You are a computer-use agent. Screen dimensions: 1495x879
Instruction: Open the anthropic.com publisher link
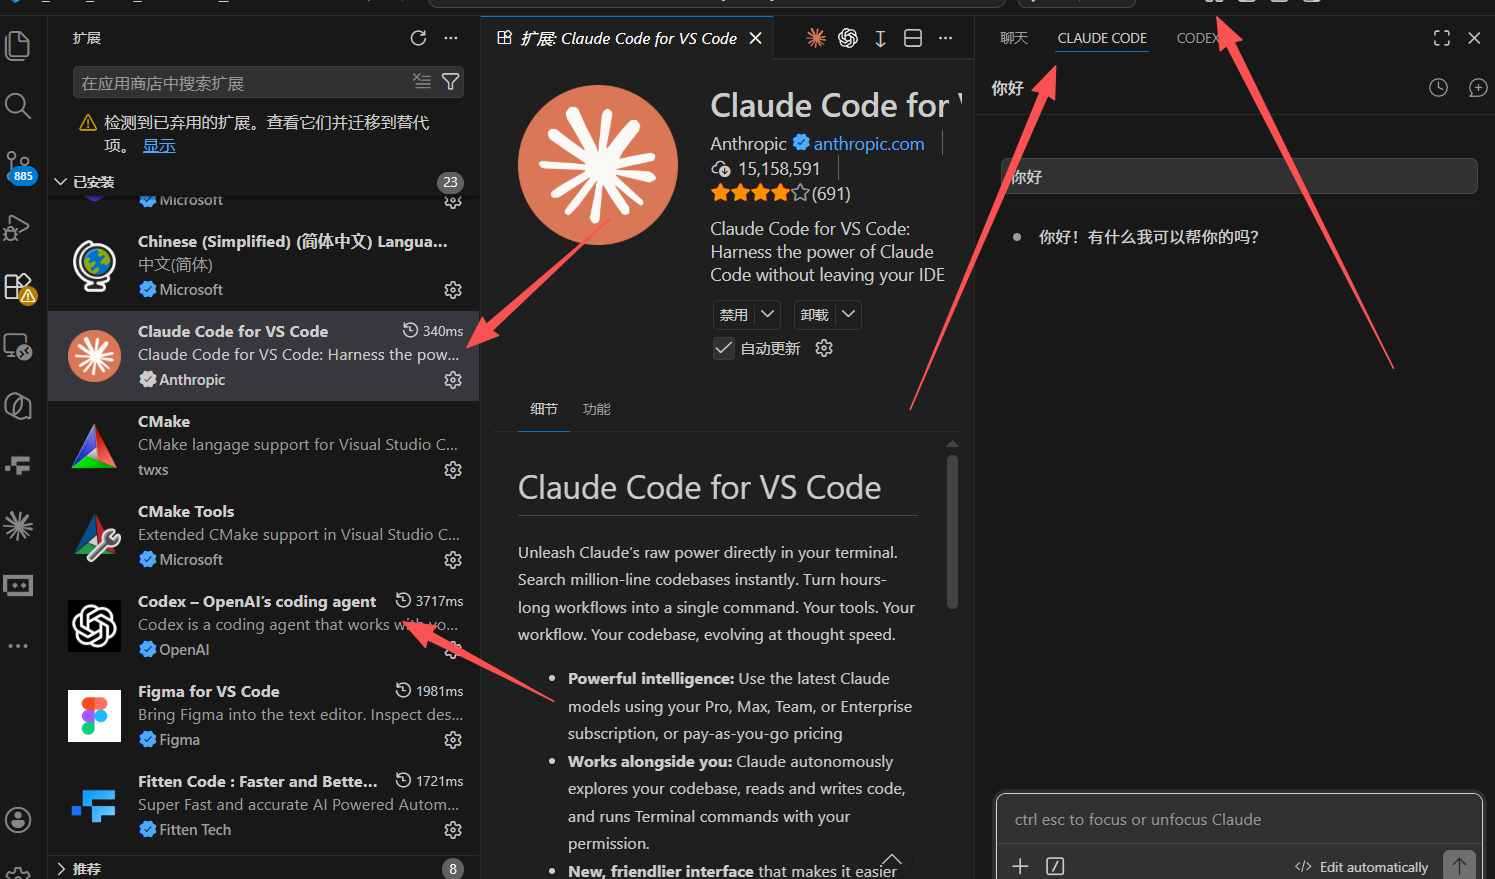[x=868, y=144]
